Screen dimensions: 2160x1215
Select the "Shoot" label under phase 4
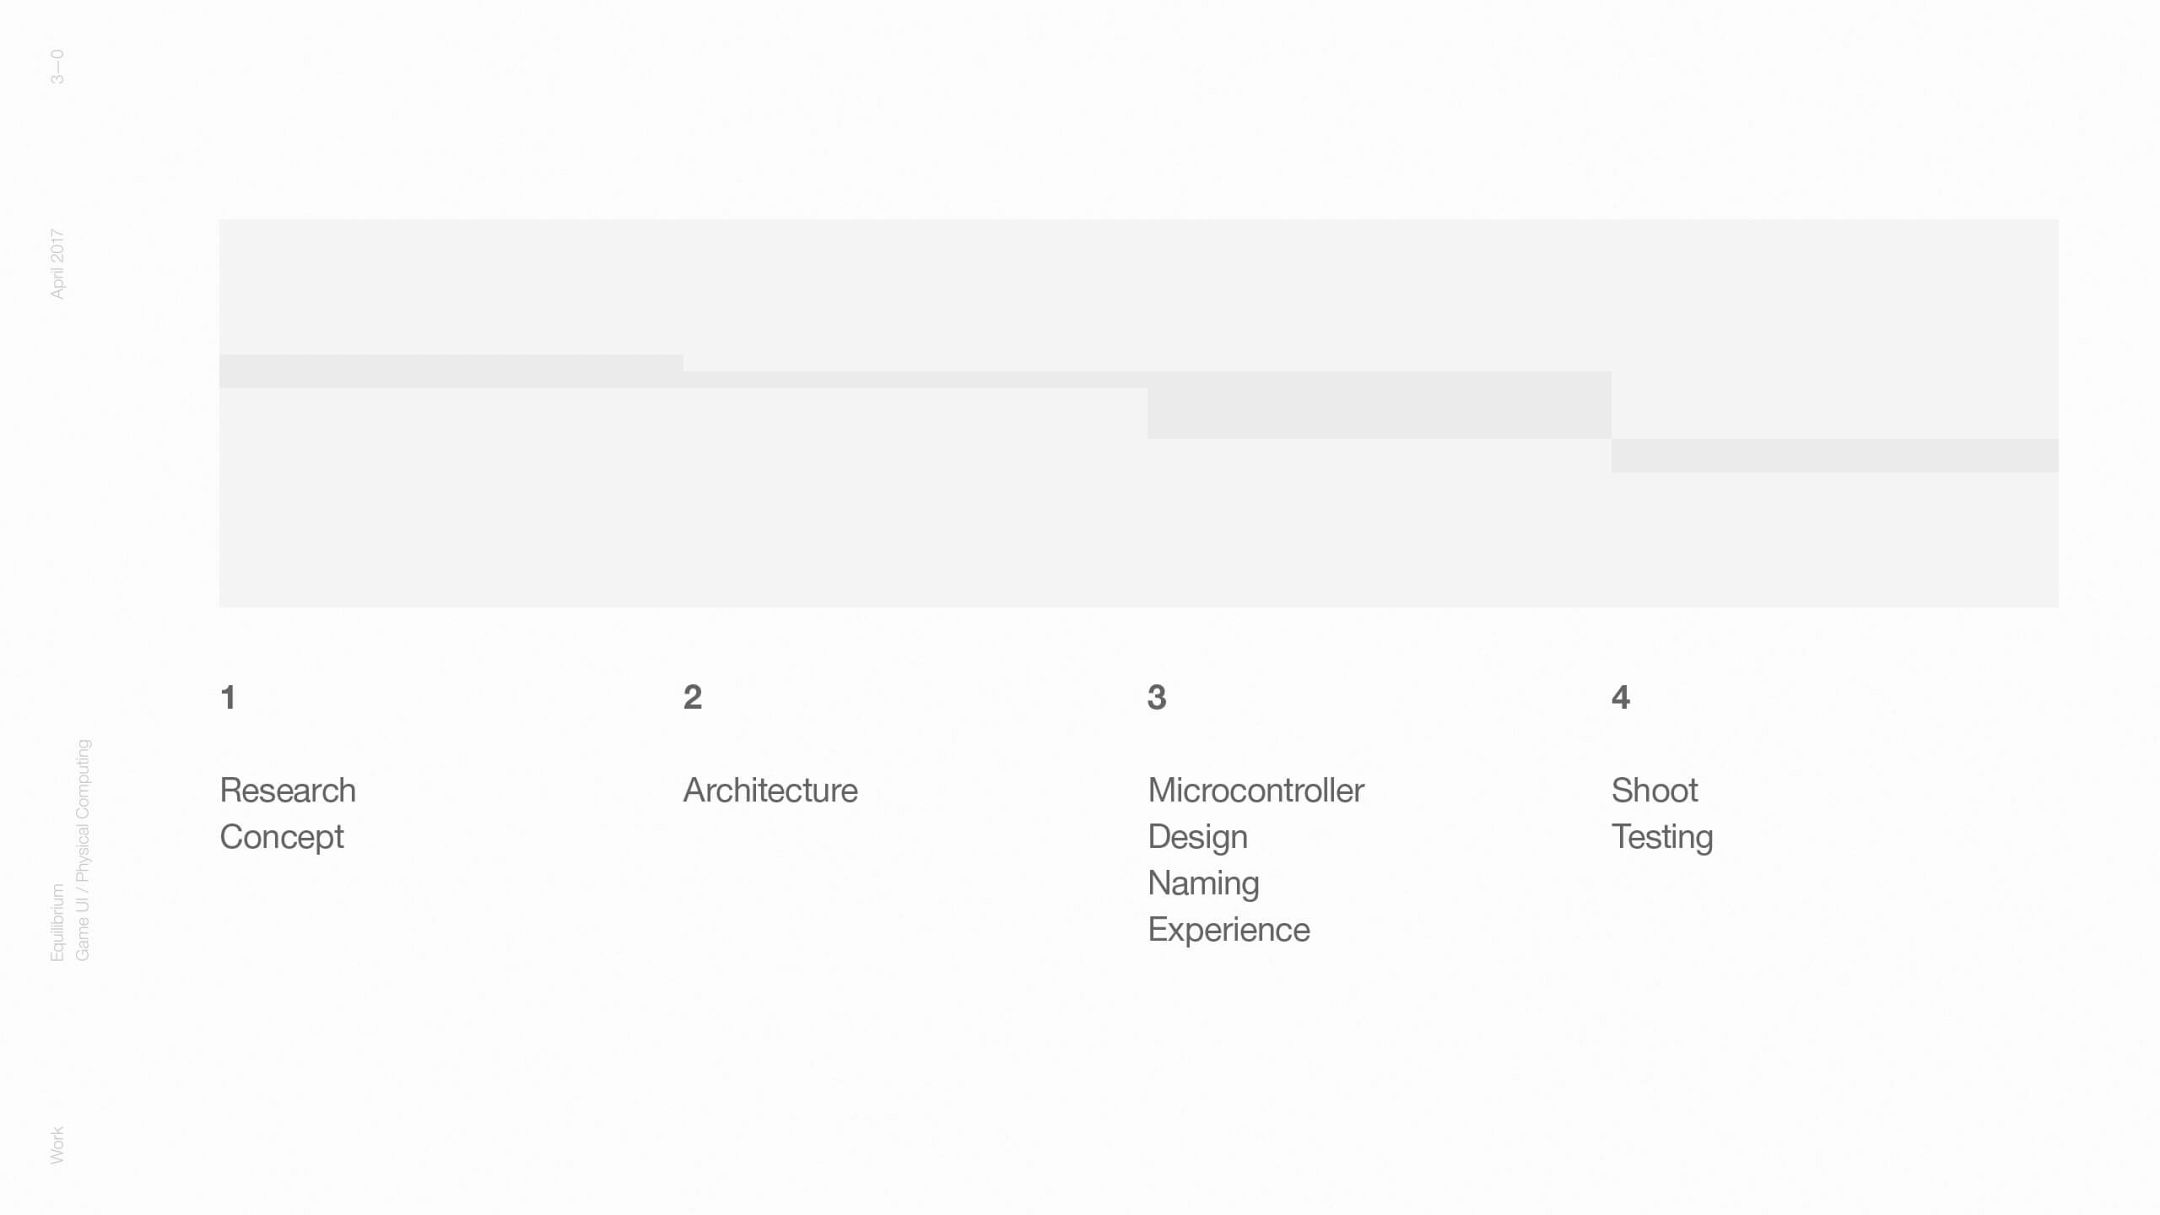click(x=1654, y=790)
